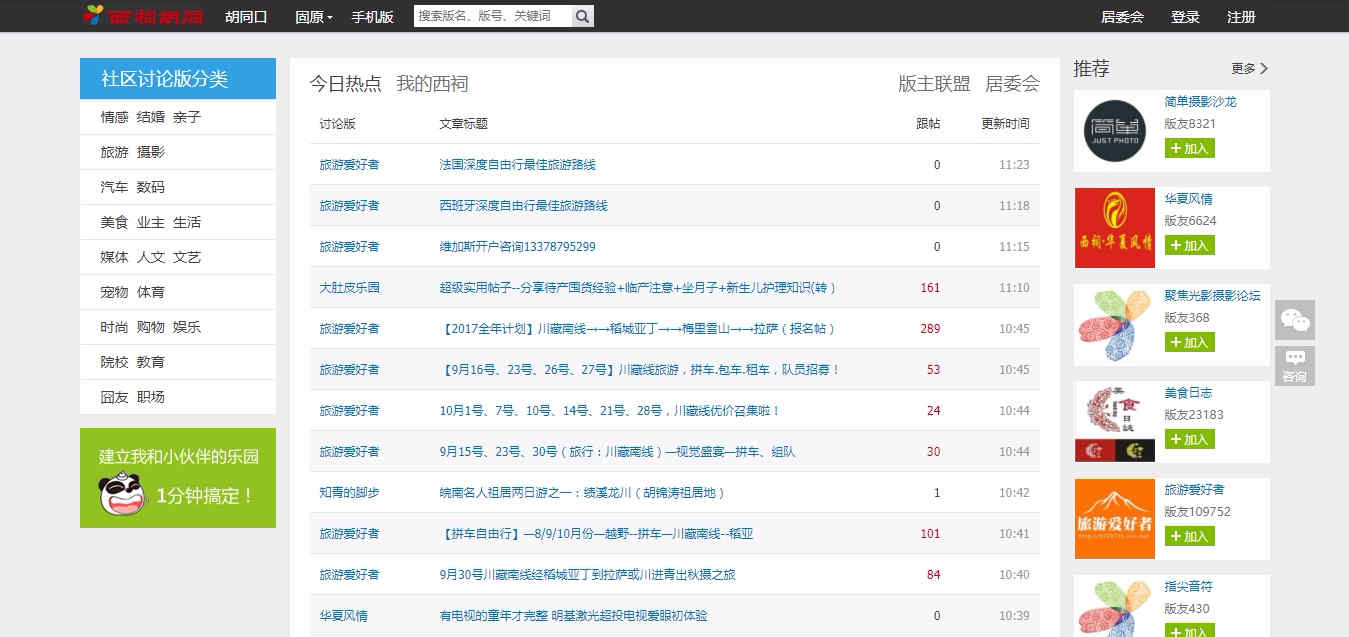Open 版主联盟 link
1349x637 pixels.
point(934,84)
